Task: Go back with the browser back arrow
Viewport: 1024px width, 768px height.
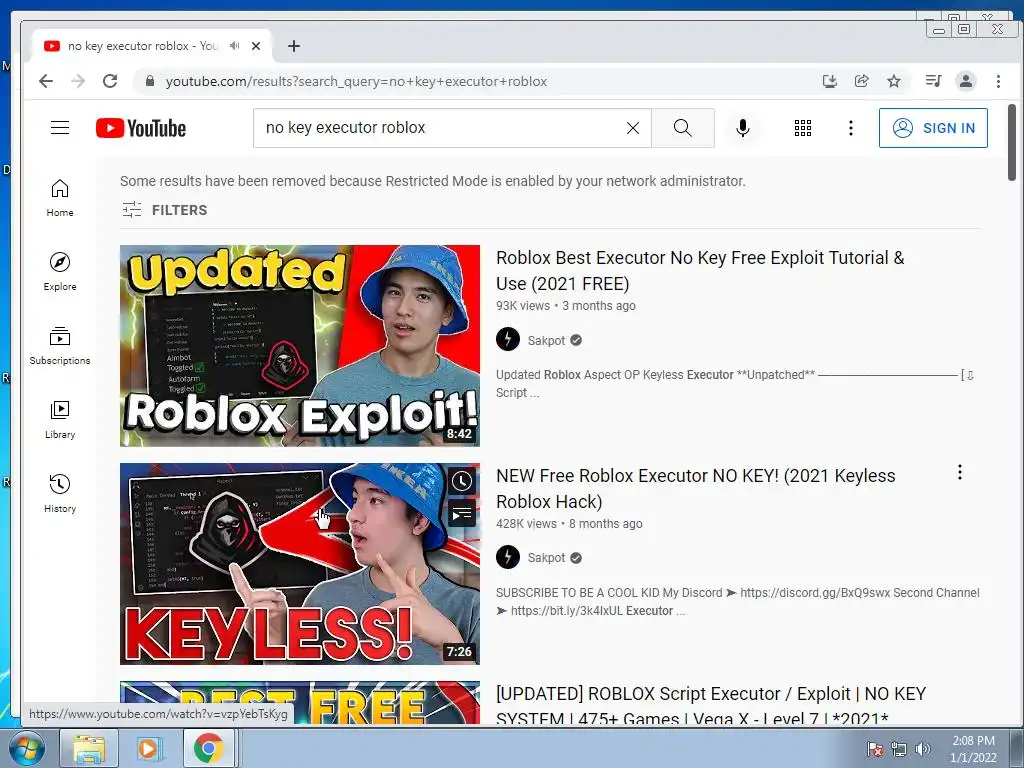Action: coord(46,81)
